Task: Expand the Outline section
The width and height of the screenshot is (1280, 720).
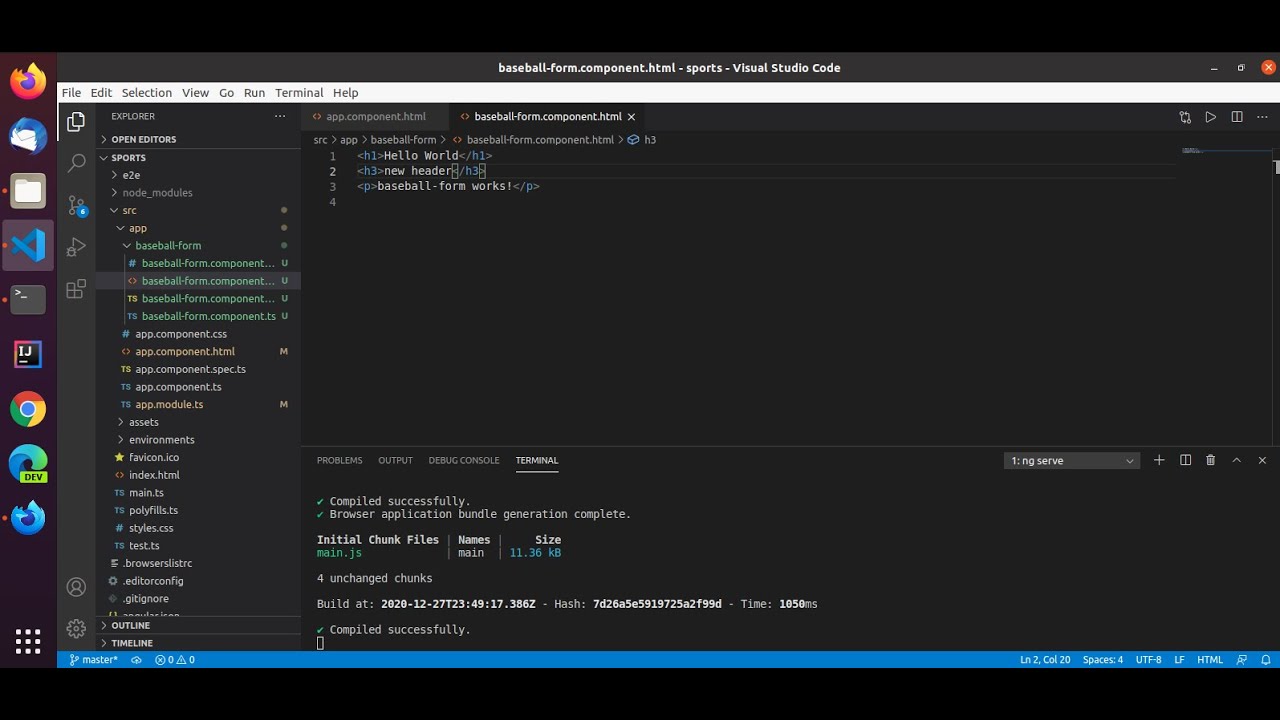Action: click(198, 626)
